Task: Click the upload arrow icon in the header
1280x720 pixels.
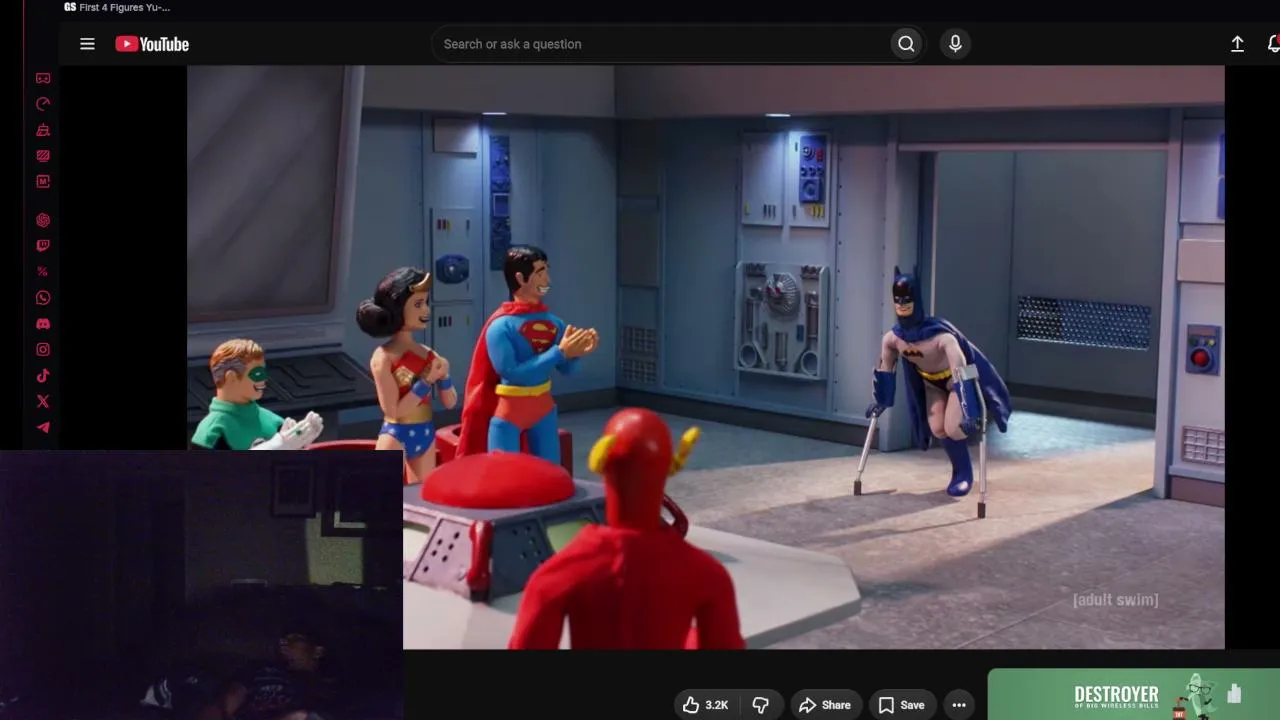Action: click(1237, 44)
